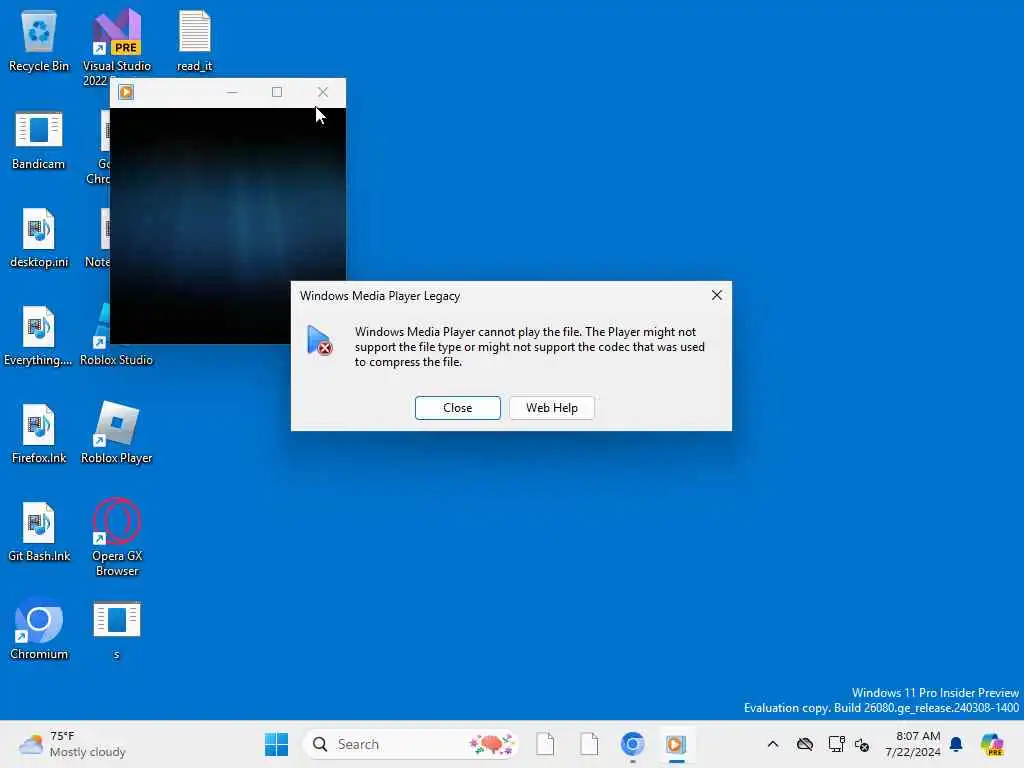
Task: Click the dialog title Windows Media Player Legacy
Action: (x=380, y=296)
